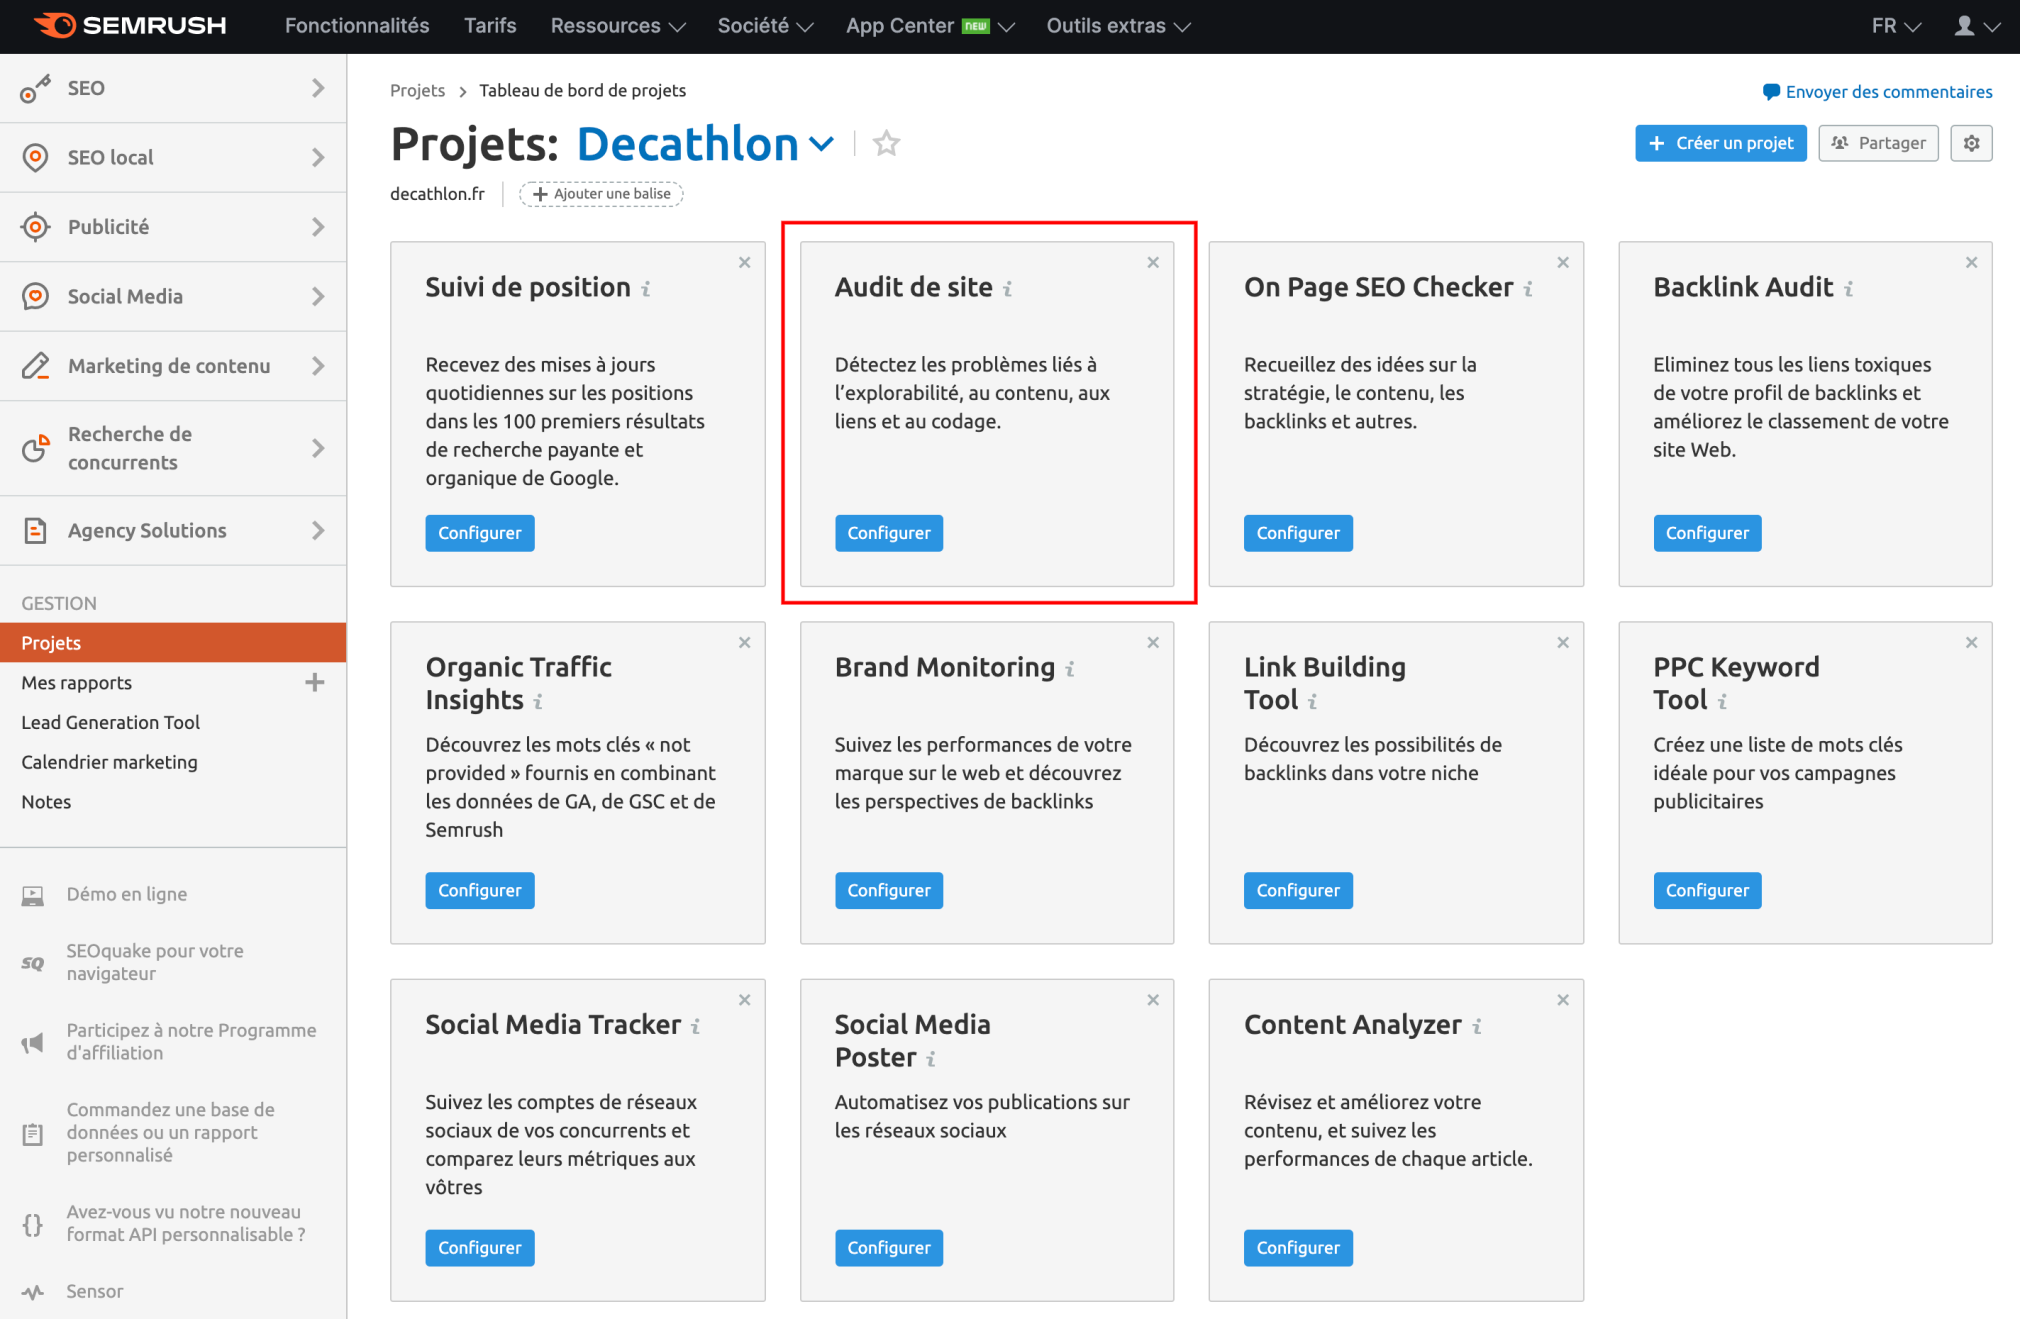2020x1319 pixels.
Task: Click the user account icon top right
Action: pos(1965,26)
